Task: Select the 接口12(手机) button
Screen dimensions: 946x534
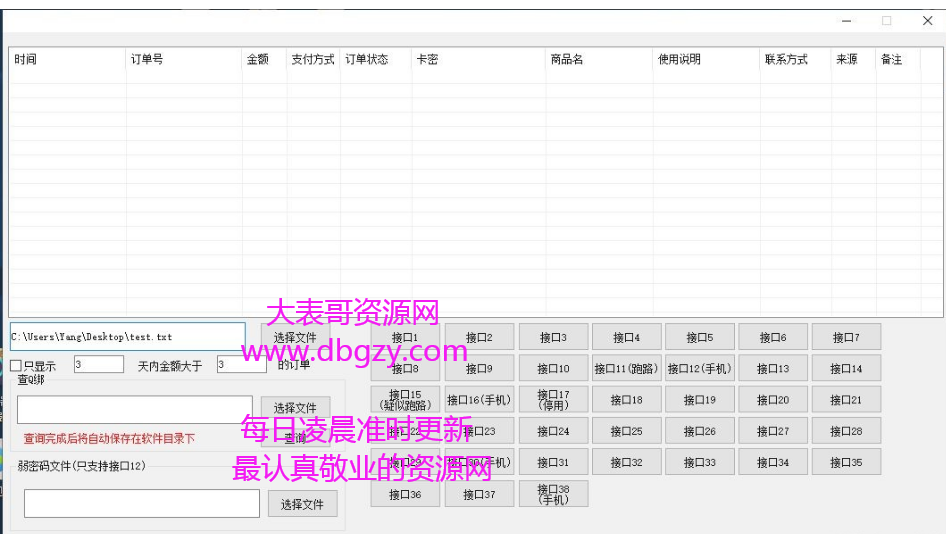Action: pyautogui.click(x=700, y=369)
